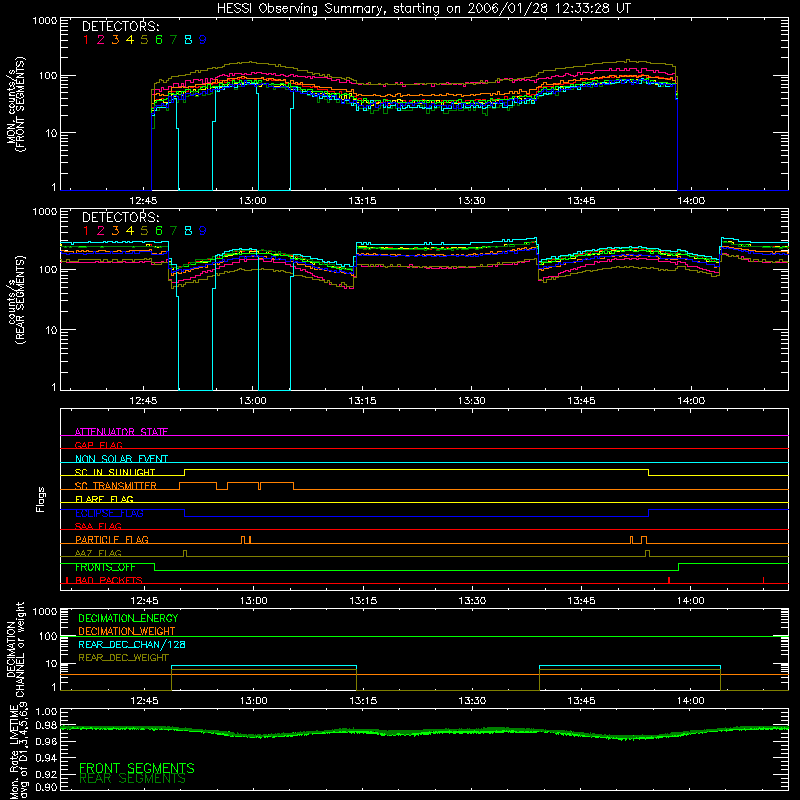This screenshot has height=800, width=800.
Task: Select blue detector 9 in rear segments legend
Action: (x=203, y=231)
